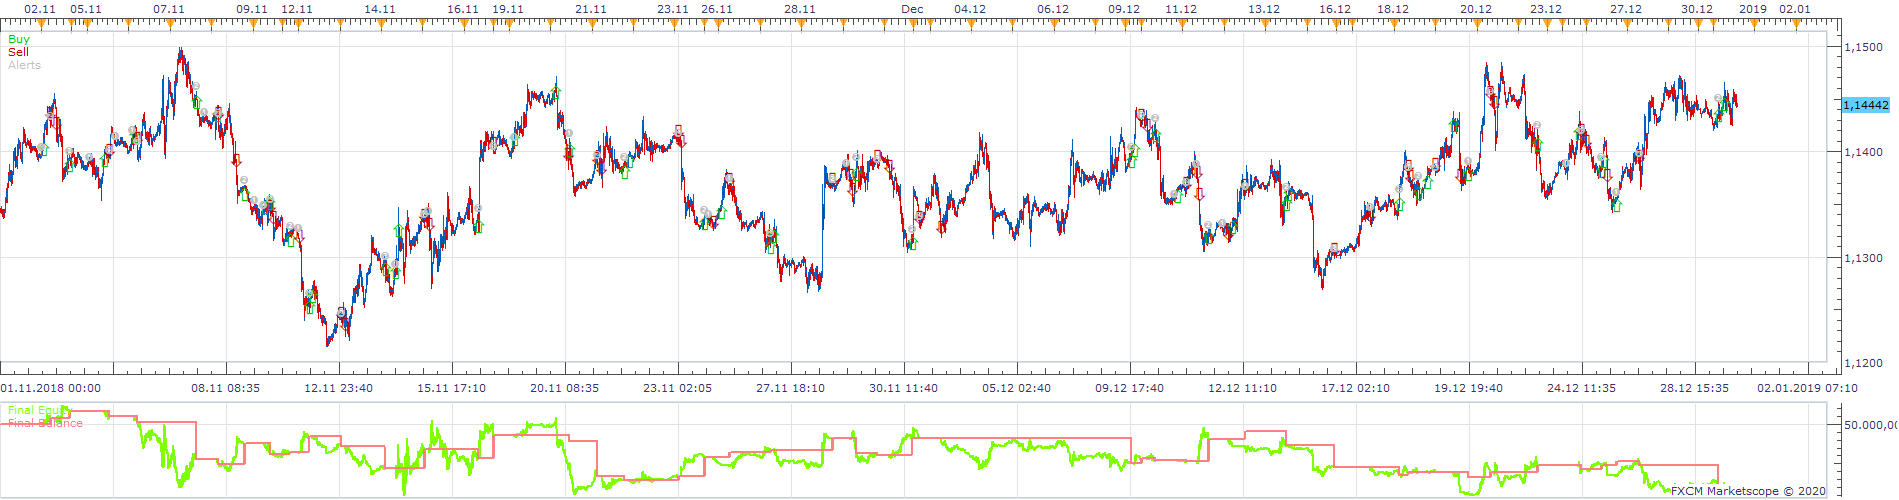Click the 02.01 date on top axis

(x=1795, y=9)
